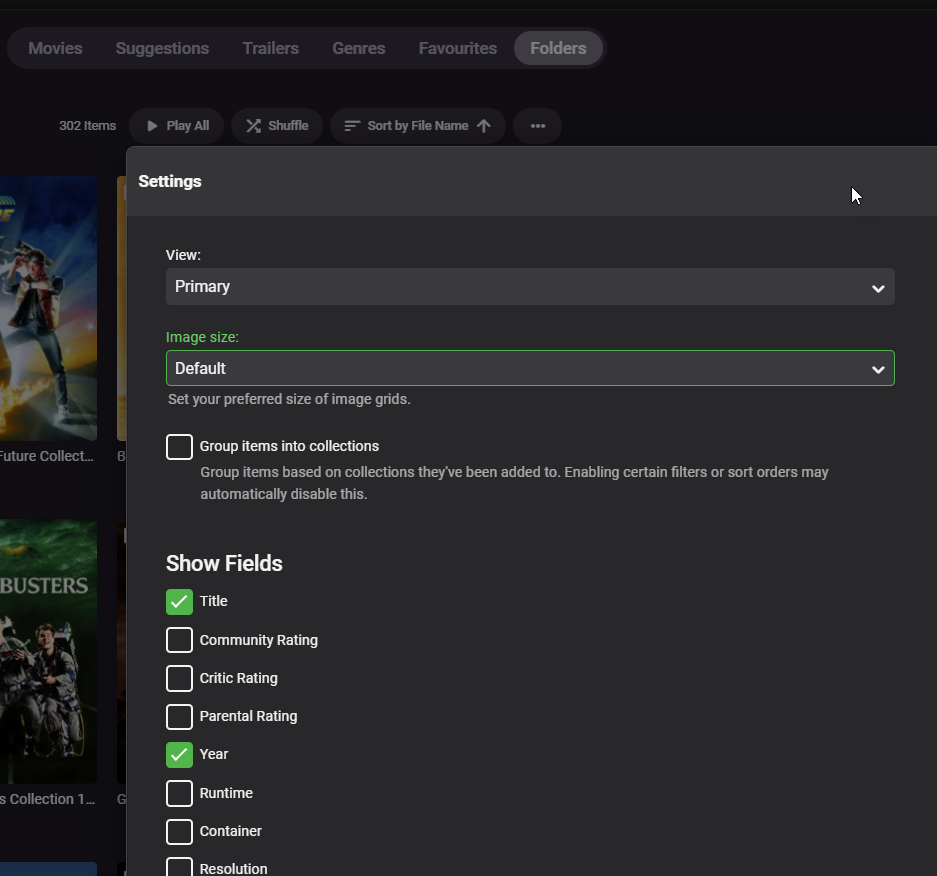Switch to the Movies tab
This screenshot has height=876, width=937.
point(55,48)
